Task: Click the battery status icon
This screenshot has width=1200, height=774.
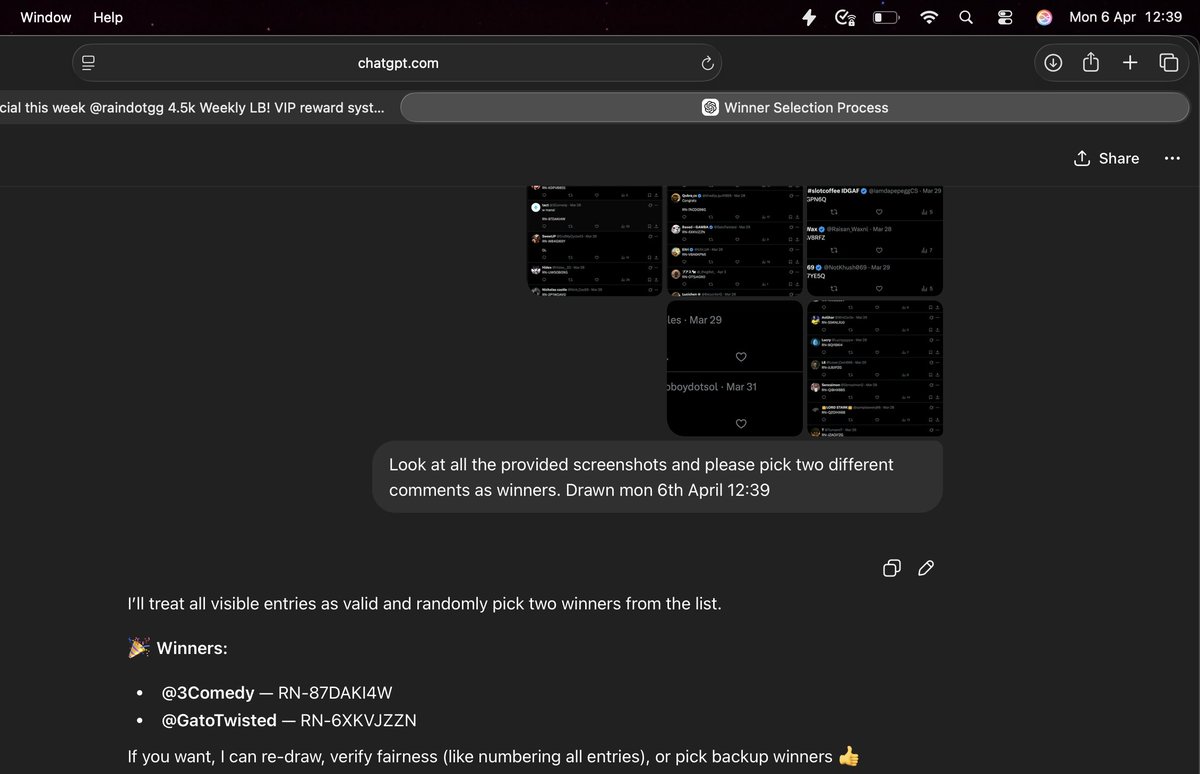Action: point(886,17)
